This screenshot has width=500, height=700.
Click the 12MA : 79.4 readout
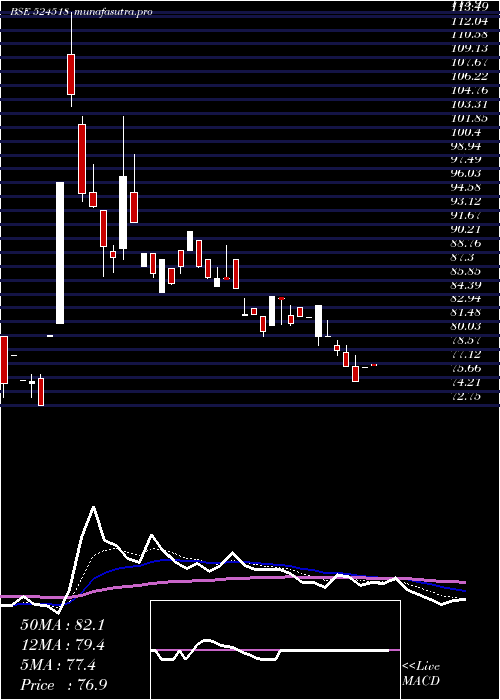pos(62,646)
